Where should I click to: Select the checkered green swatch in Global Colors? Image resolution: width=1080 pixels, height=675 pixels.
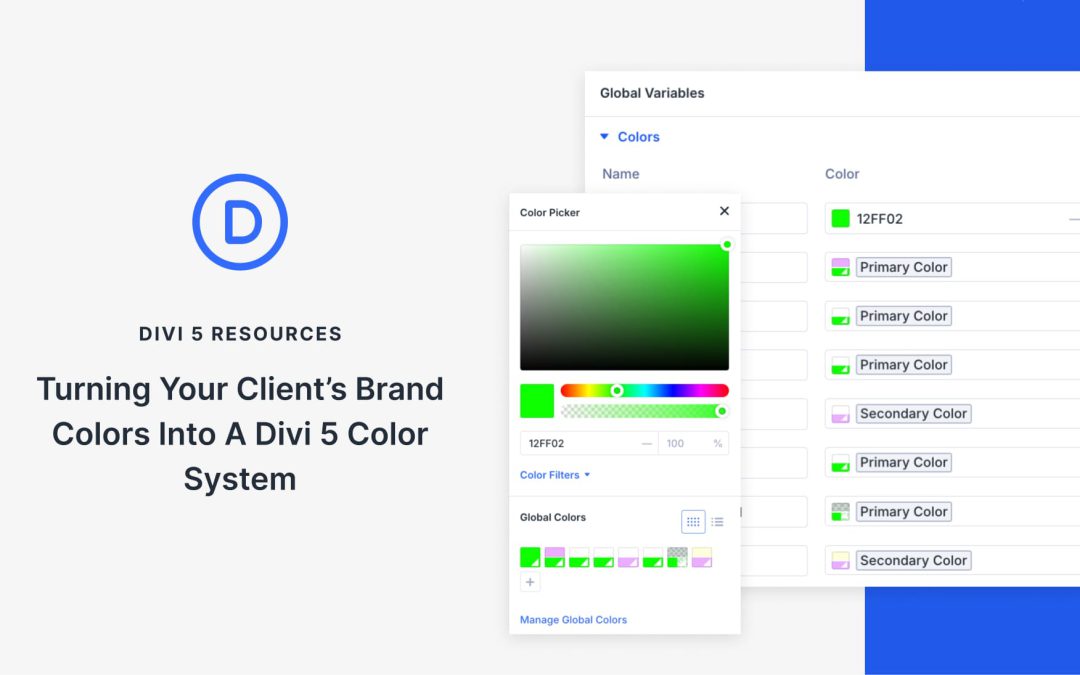(x=677, y=557)
